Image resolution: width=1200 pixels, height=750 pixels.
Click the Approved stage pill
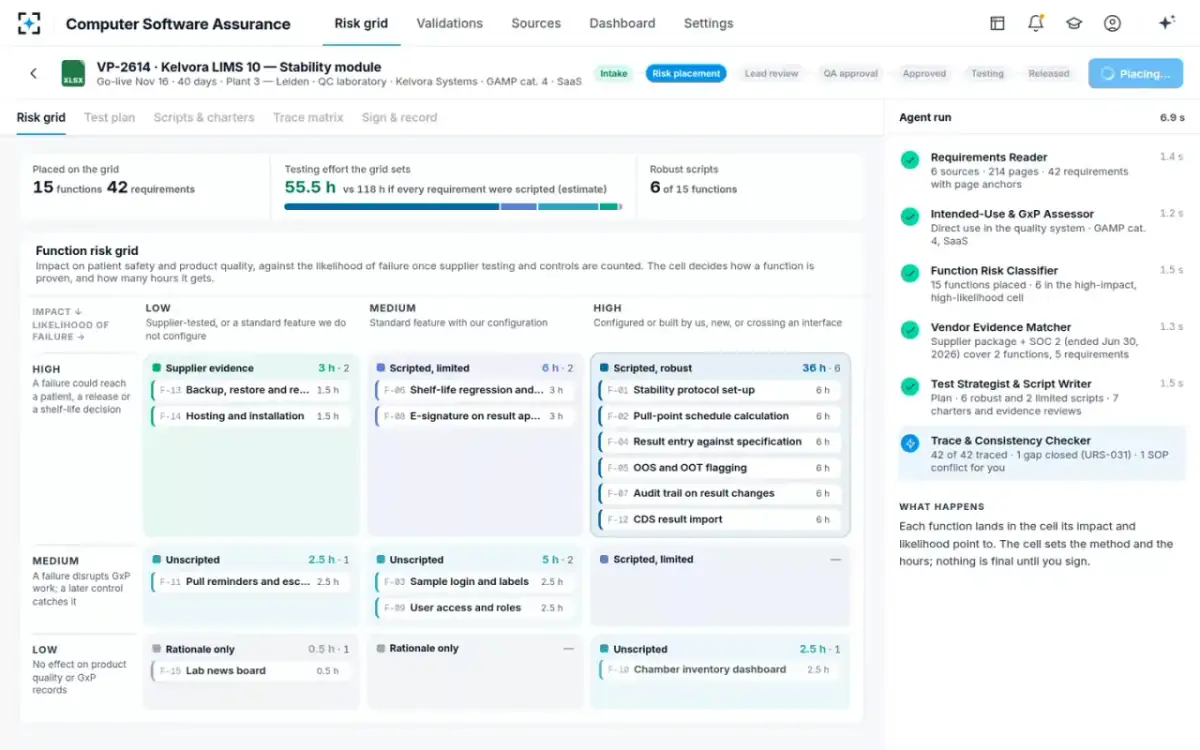(x=924, y=73)
